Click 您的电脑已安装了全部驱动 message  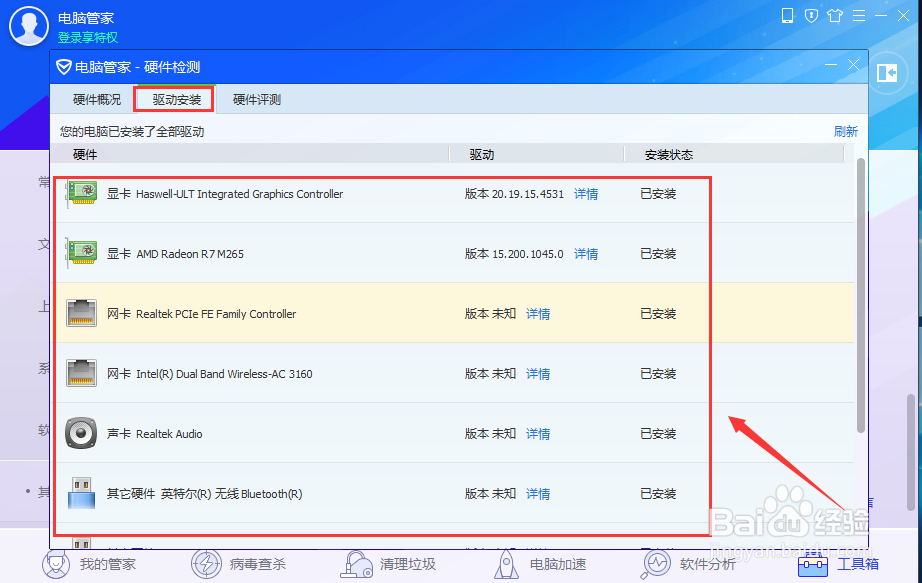132,131
